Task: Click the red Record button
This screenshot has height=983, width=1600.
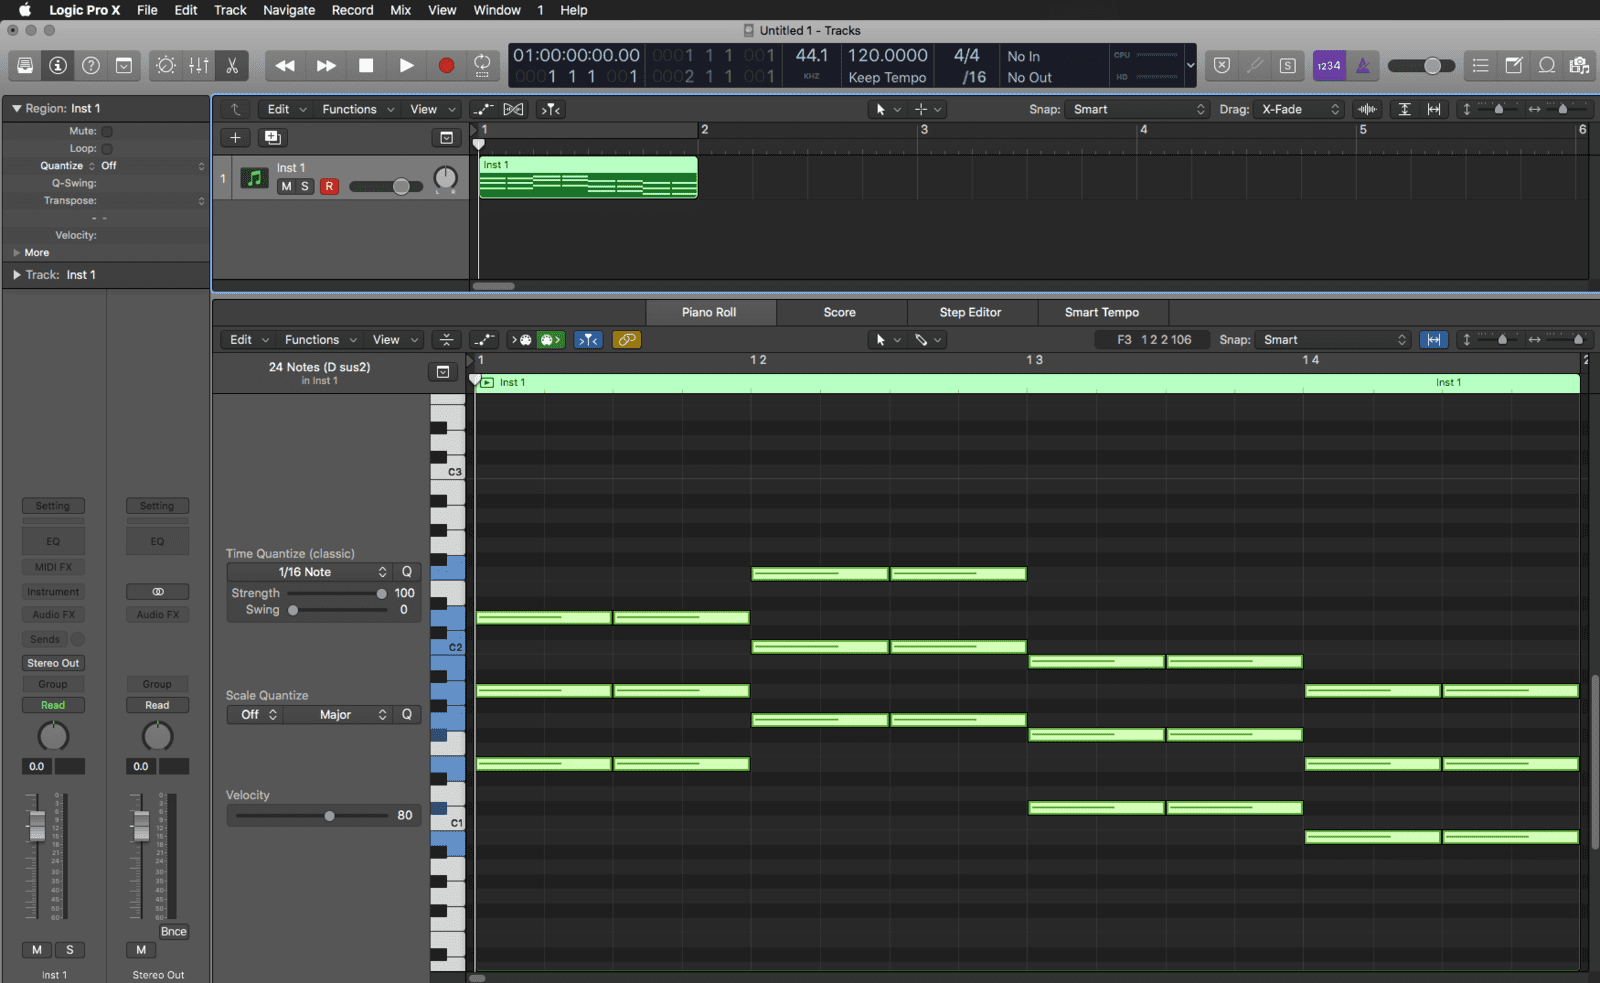Action: tap(446, 66)
